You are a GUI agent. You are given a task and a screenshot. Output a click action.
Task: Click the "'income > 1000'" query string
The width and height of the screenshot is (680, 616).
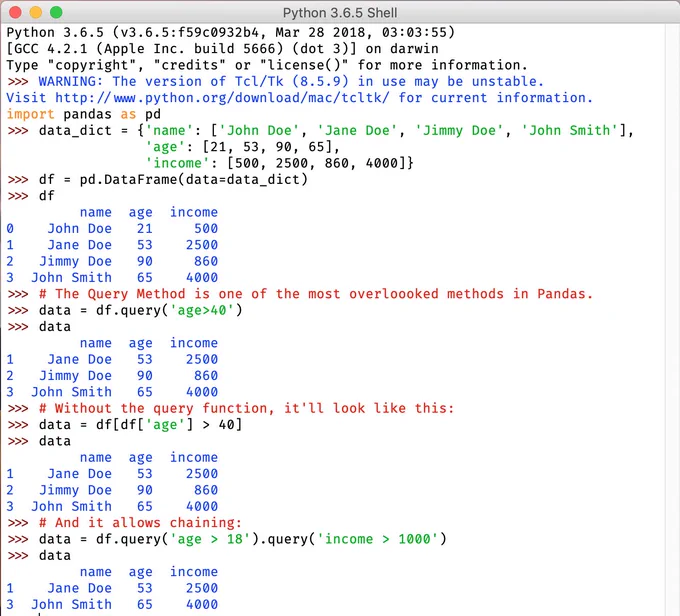[x=377, y=539]
